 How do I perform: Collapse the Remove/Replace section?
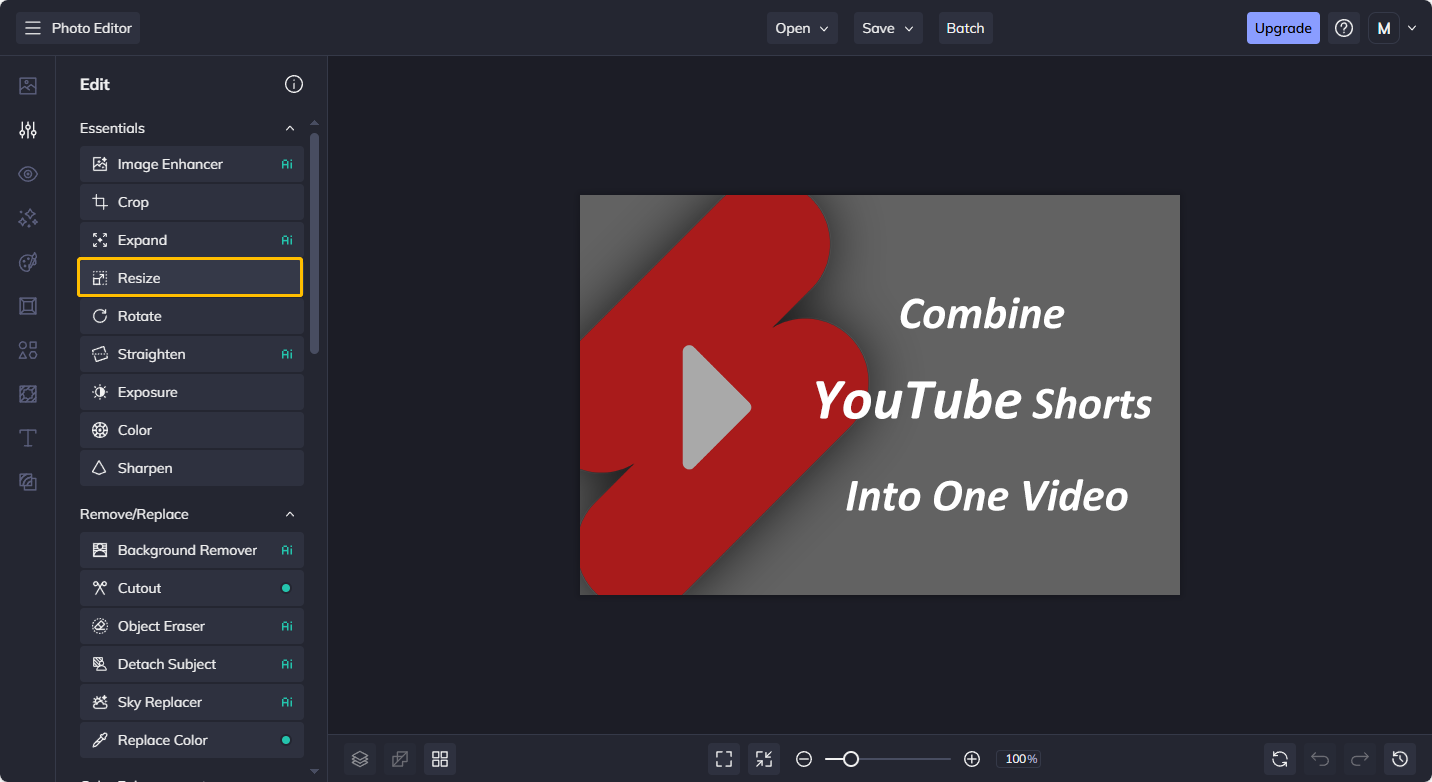(x=290, y=514)
